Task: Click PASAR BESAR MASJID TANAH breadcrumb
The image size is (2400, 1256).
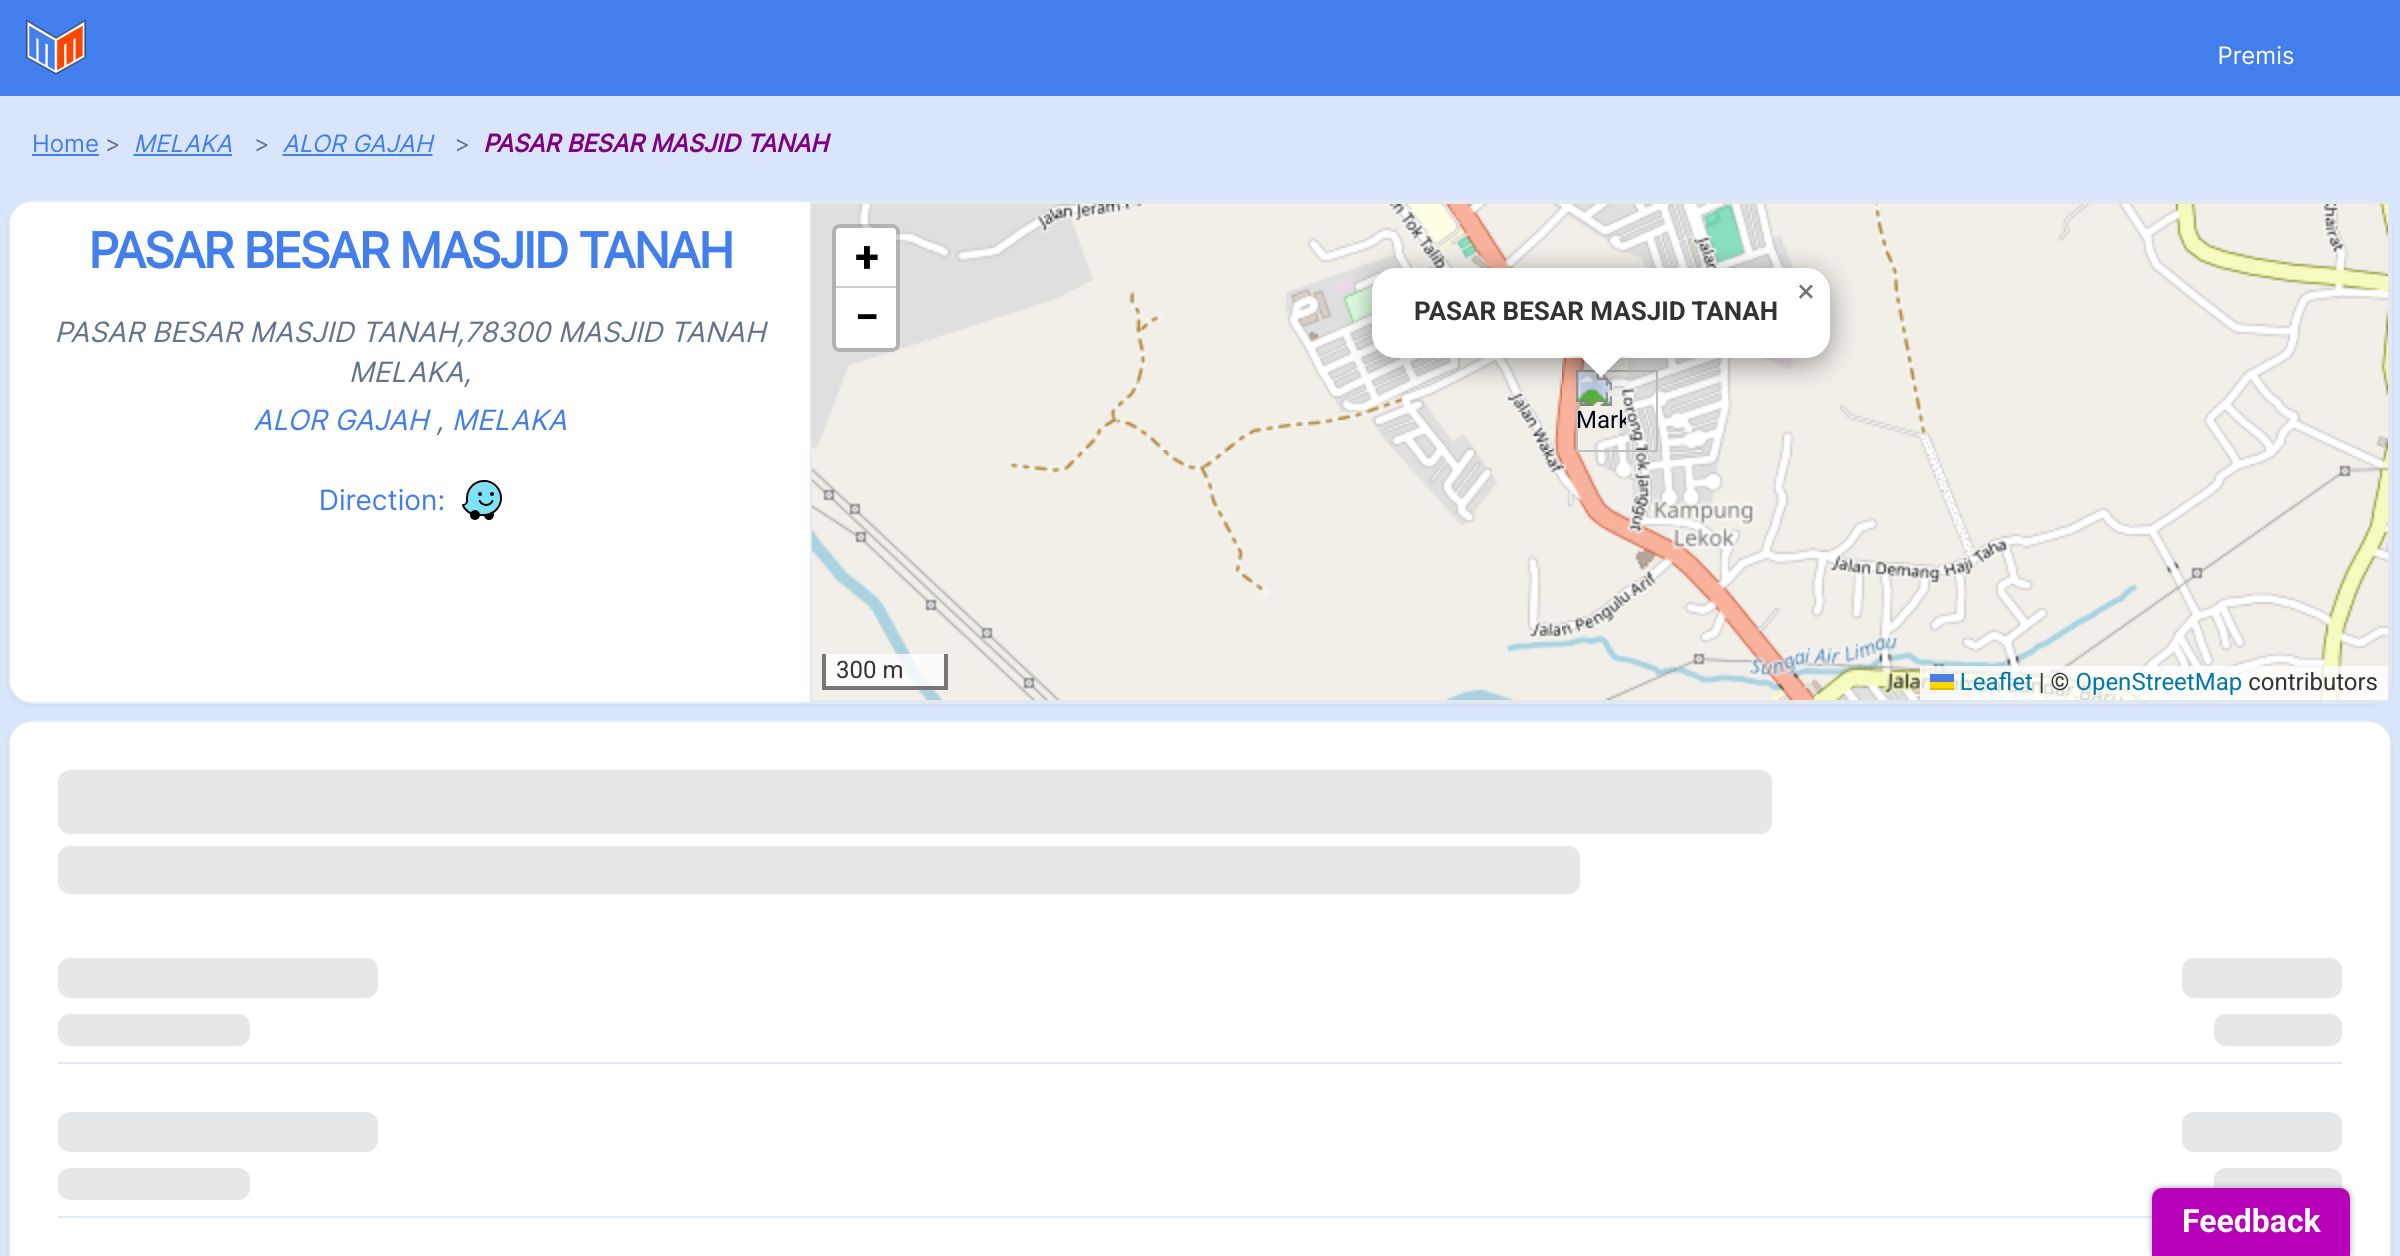Action: tap(657, 143)
